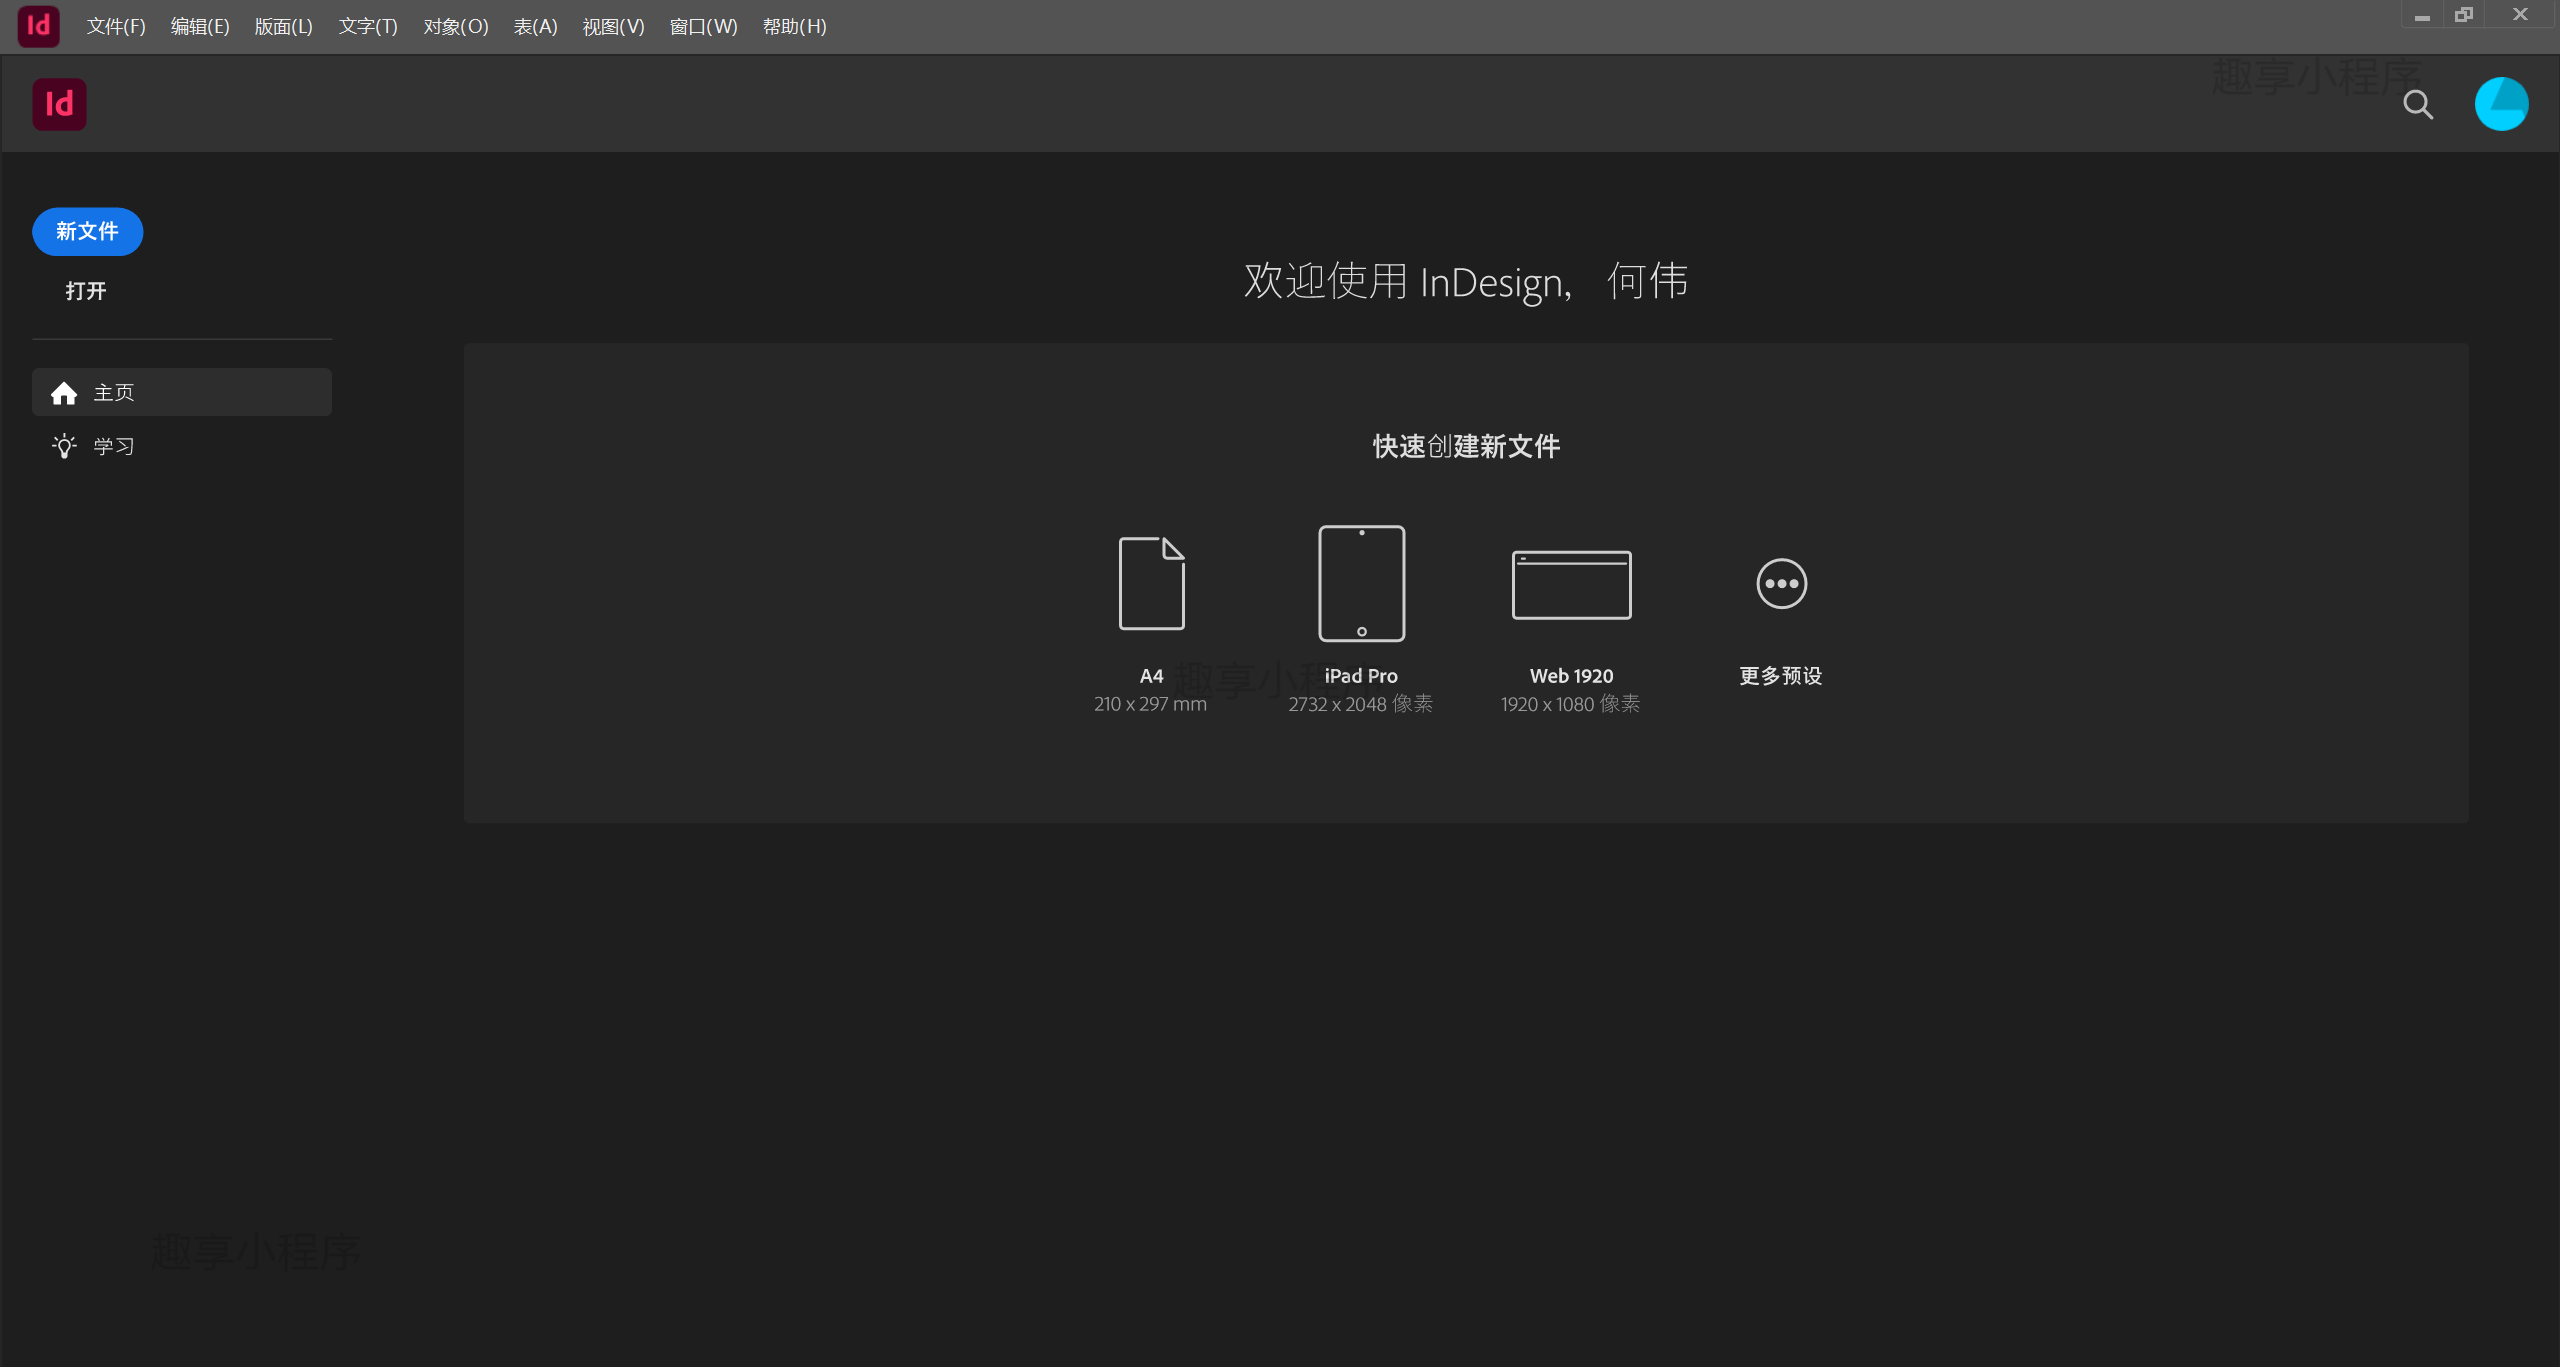Open the 对象(O) menu

(x=456, y=27)
